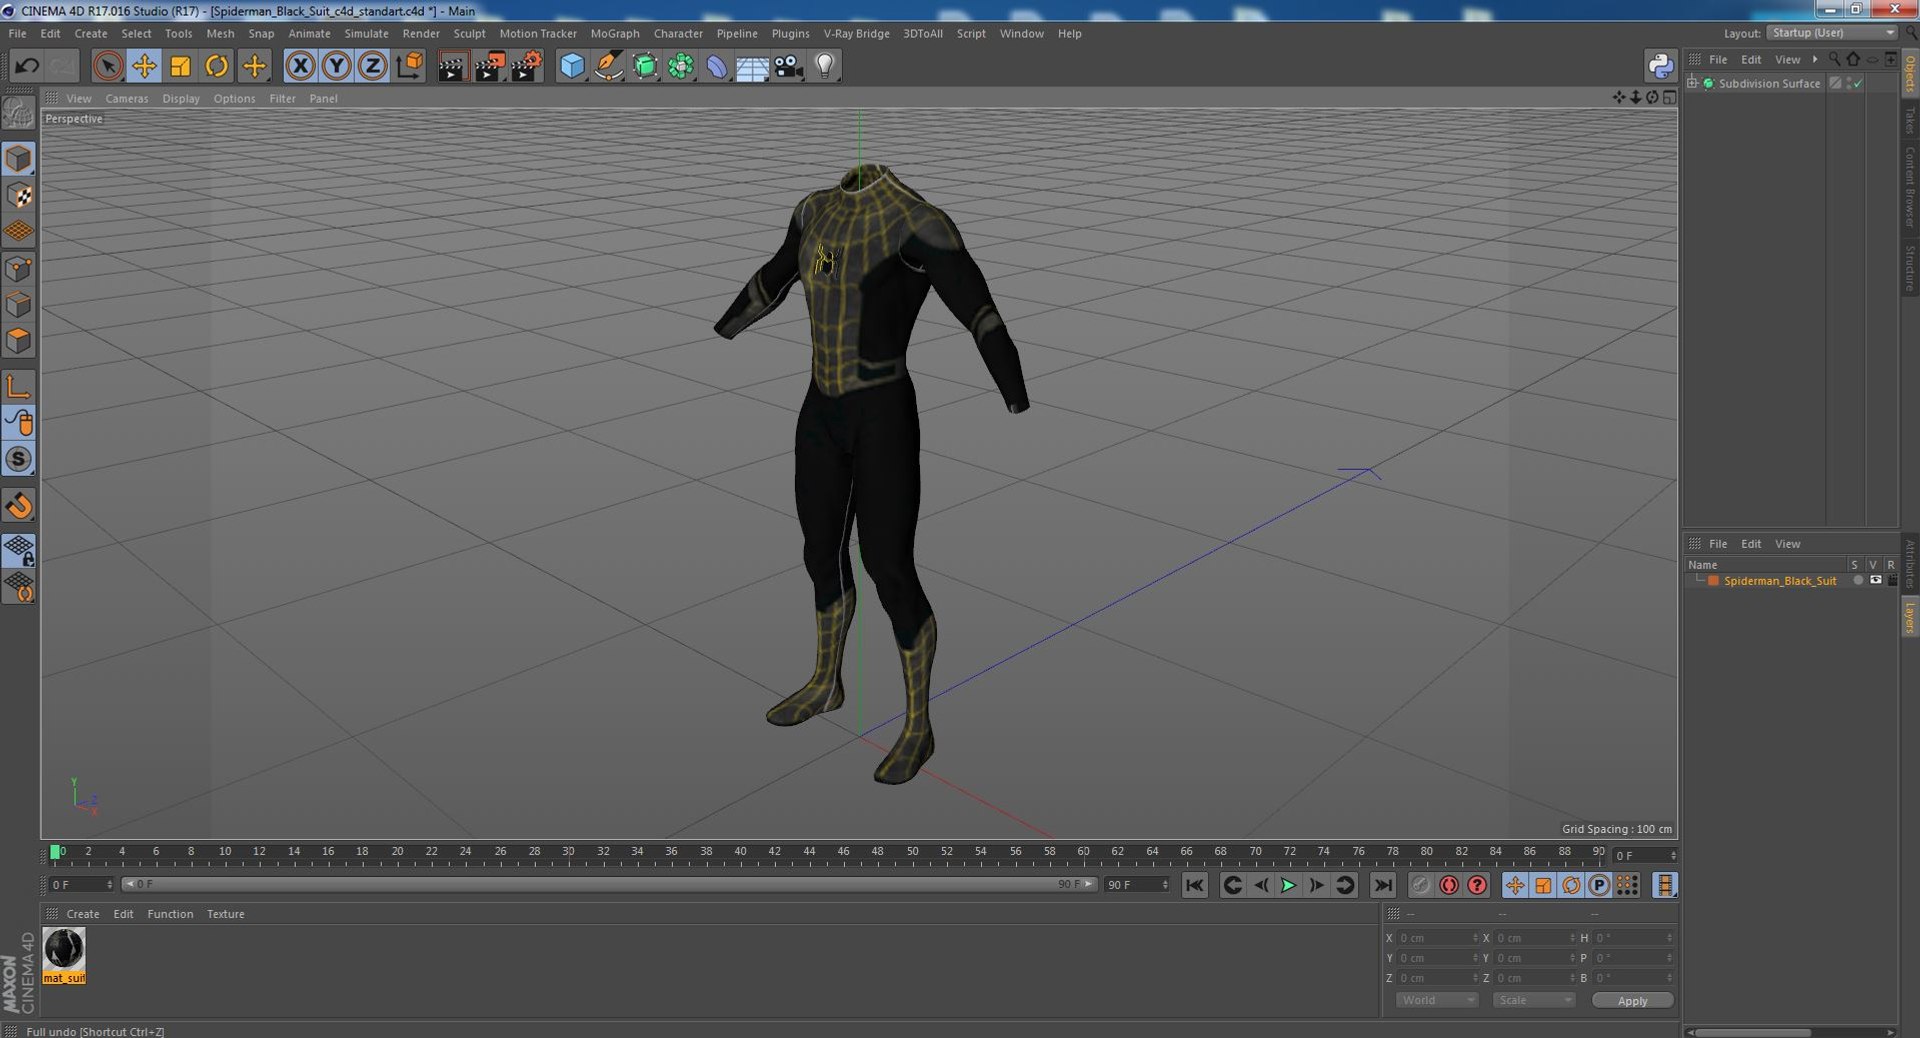Open the Layout Startup dropdown
The height and width of the screenshot is (1038, 1920).
coord(1832,33)
